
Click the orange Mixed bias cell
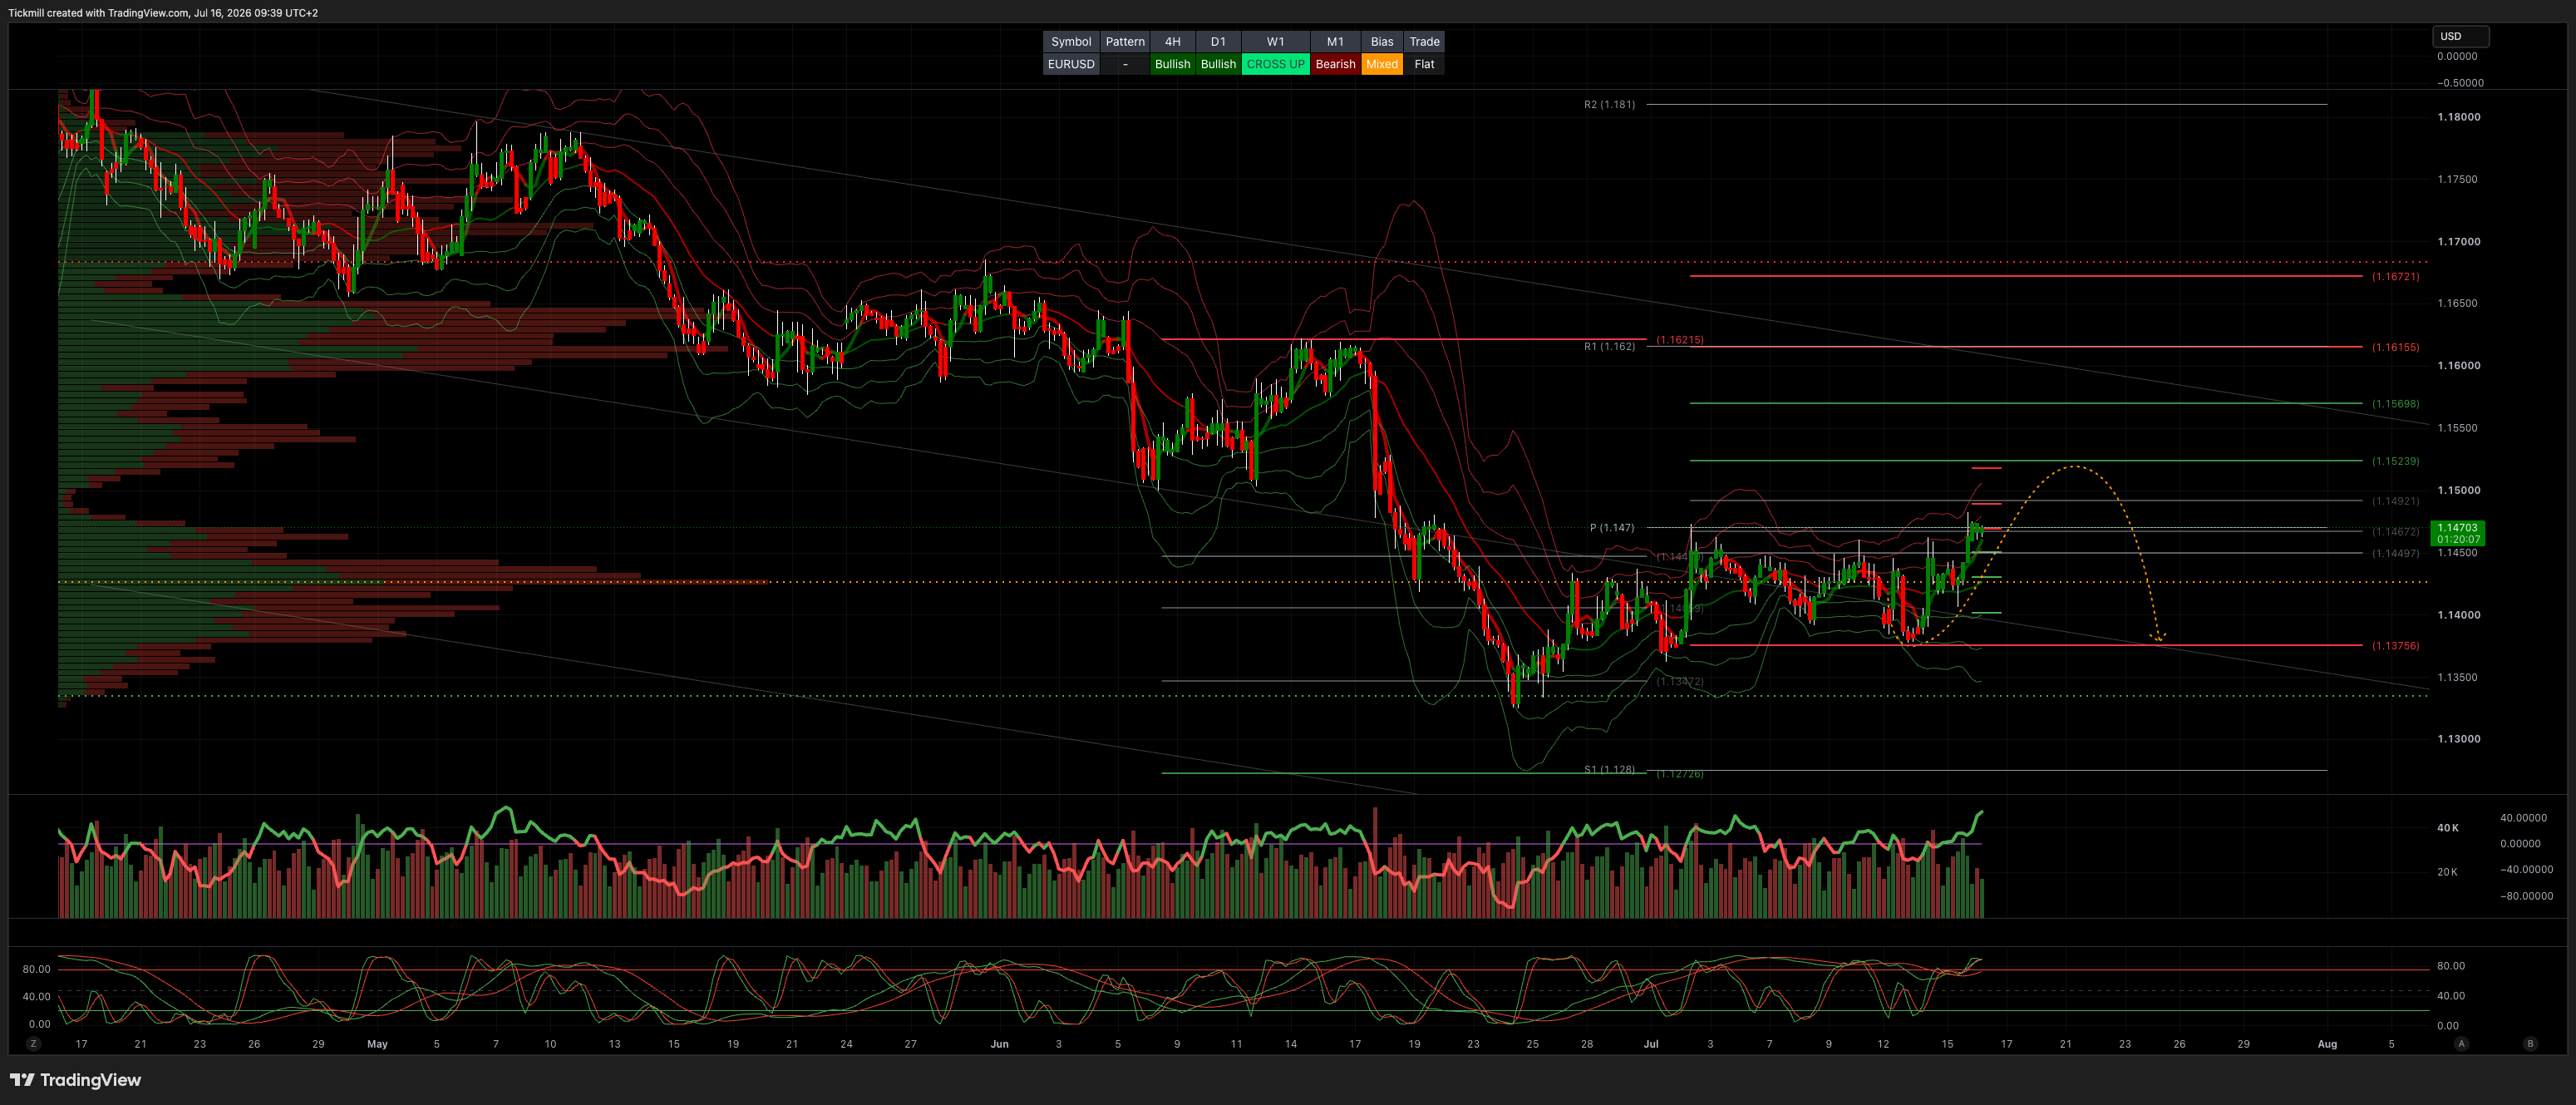(x=1382, y=64)
